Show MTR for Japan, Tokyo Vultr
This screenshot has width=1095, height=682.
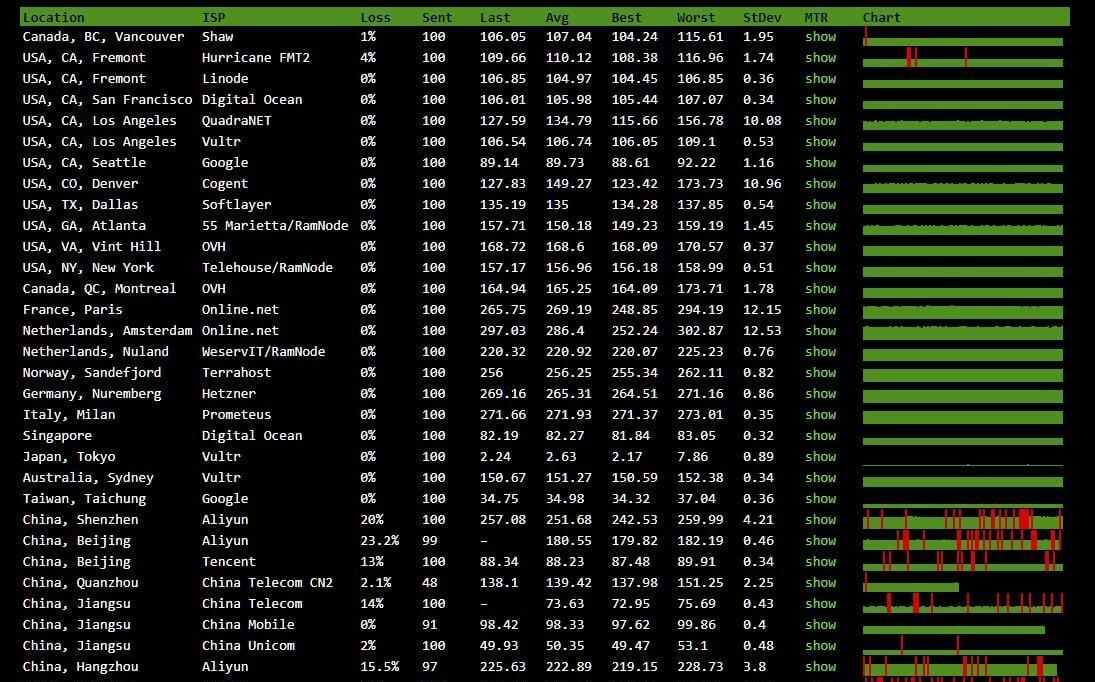[x=821, y=456]
